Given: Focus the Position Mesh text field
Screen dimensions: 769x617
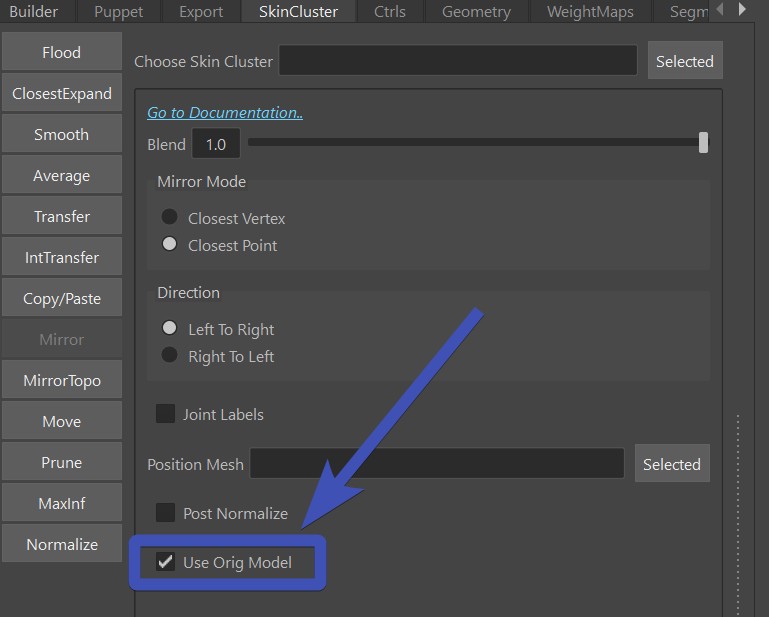Looking at the screenshot, I should (x=438, y=464).
